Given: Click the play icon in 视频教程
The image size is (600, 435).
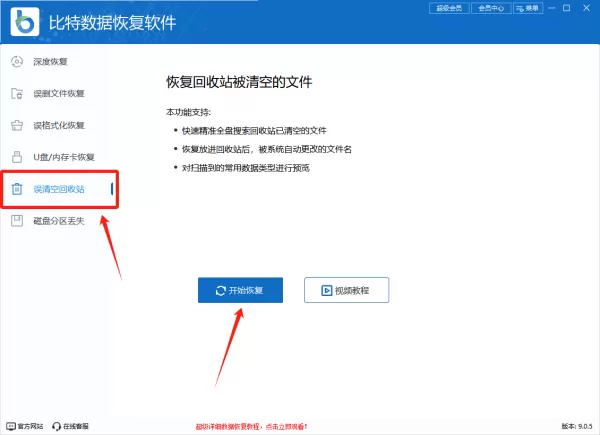Looking at the screenshot, I should coord(326,291).
